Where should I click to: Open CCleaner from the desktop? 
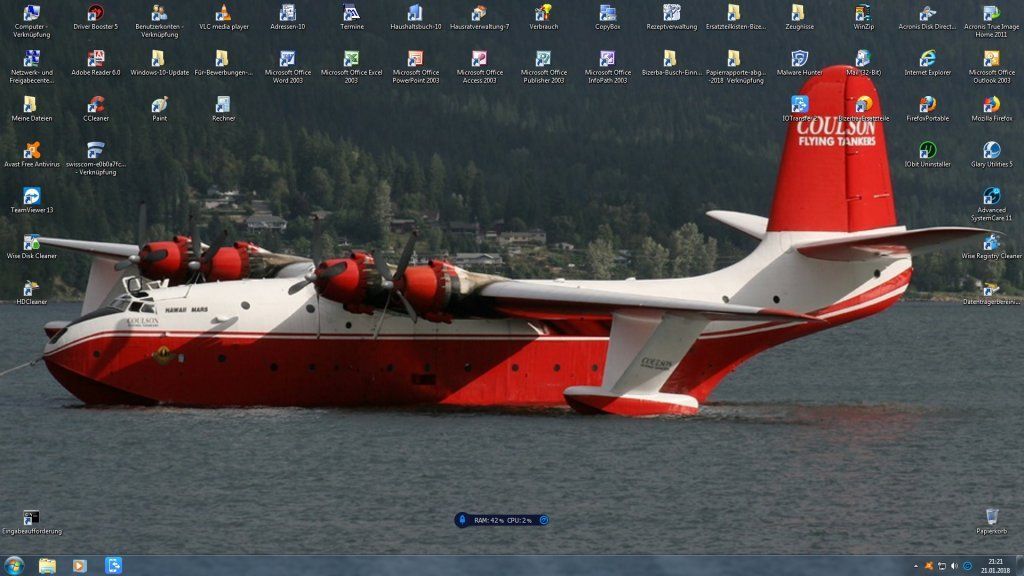click(98, 105)
